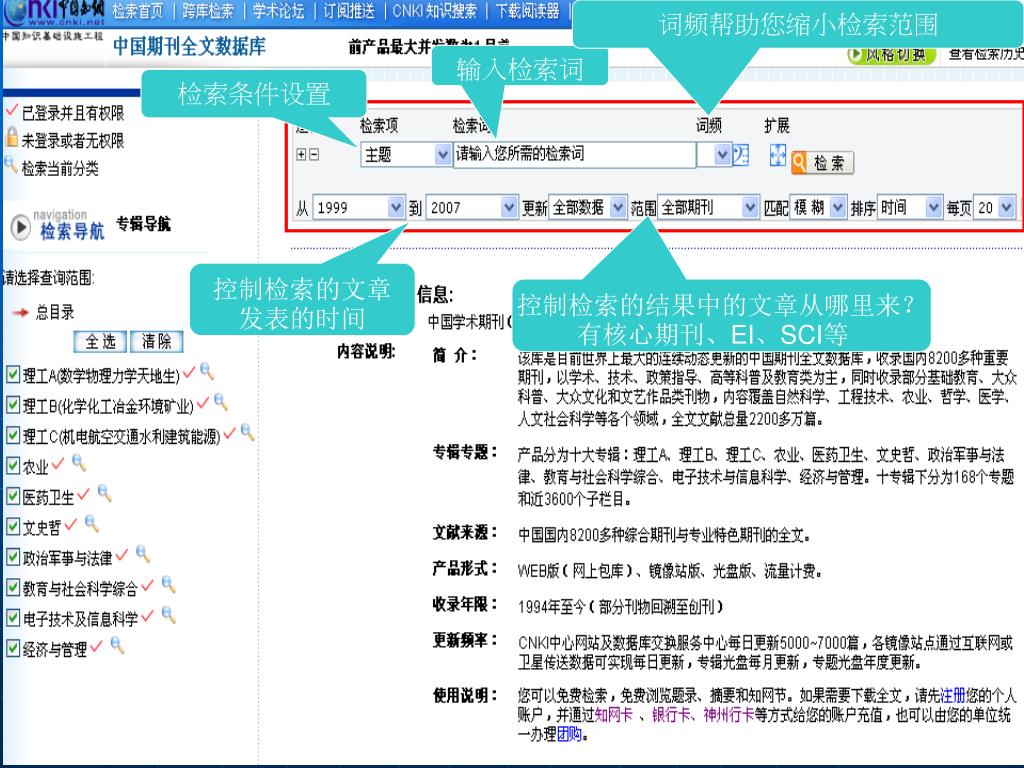Click the minus icon to remove a search row
1024x768 pixels.
pyautogui.click(x=314, y=155)
